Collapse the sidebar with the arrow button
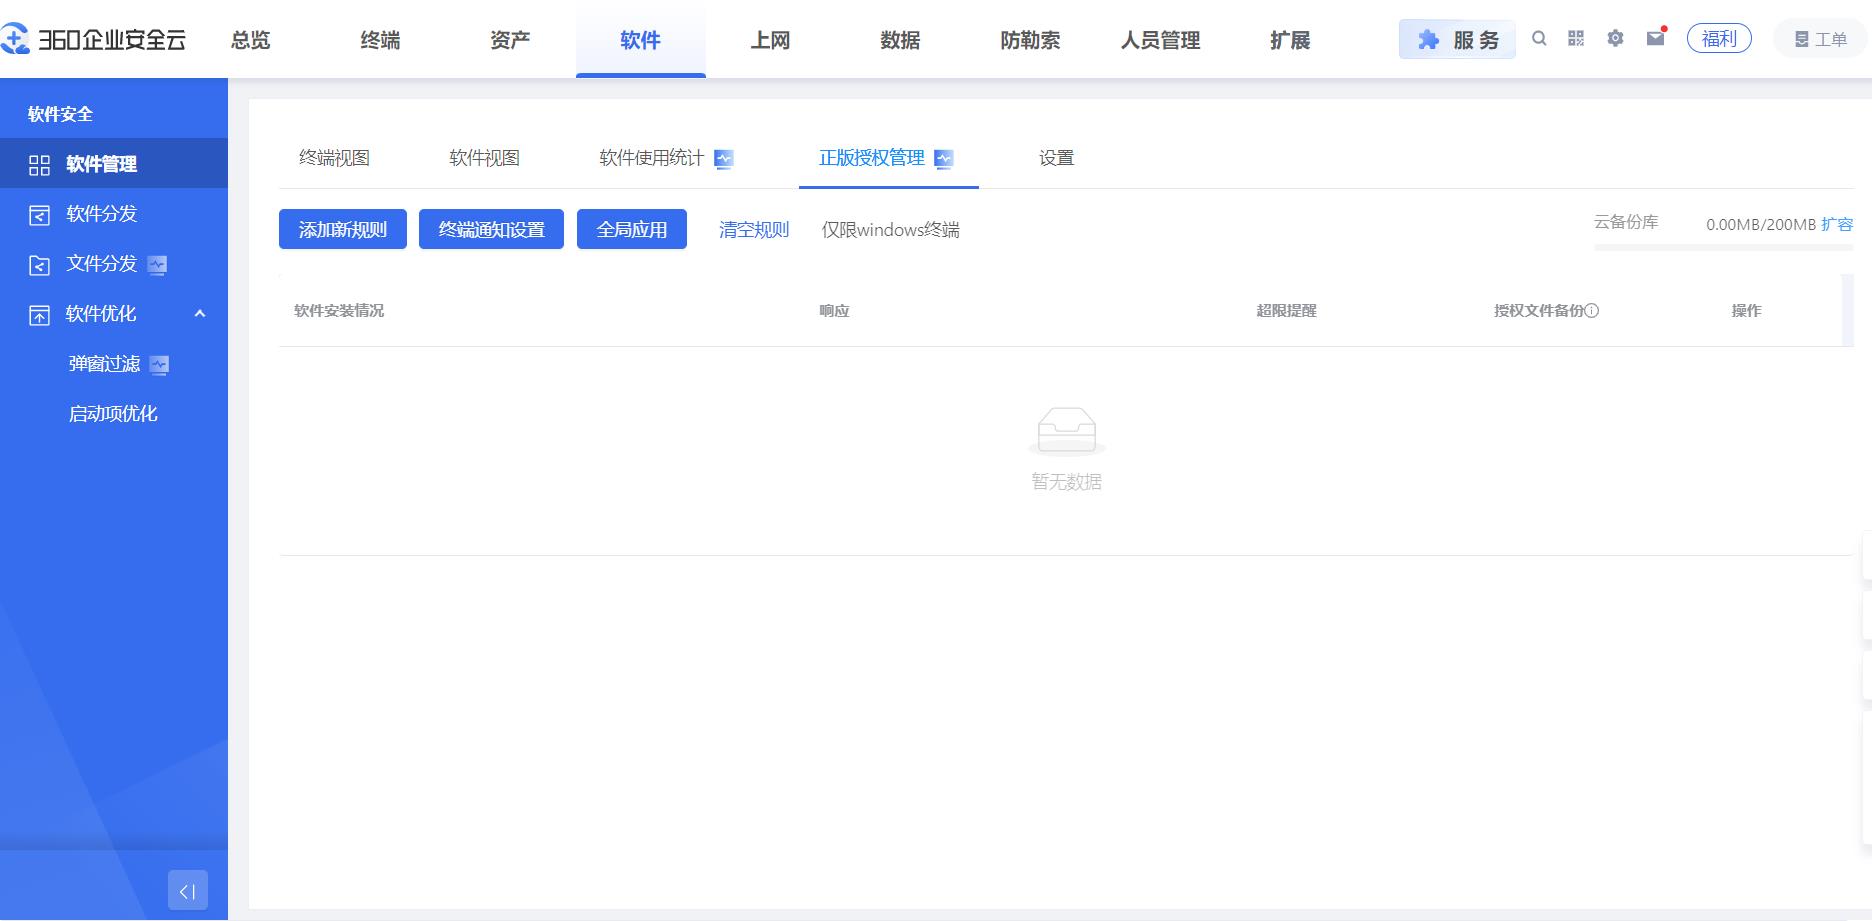The height and width of the screenshot is (921, 1872). (188, 890)
